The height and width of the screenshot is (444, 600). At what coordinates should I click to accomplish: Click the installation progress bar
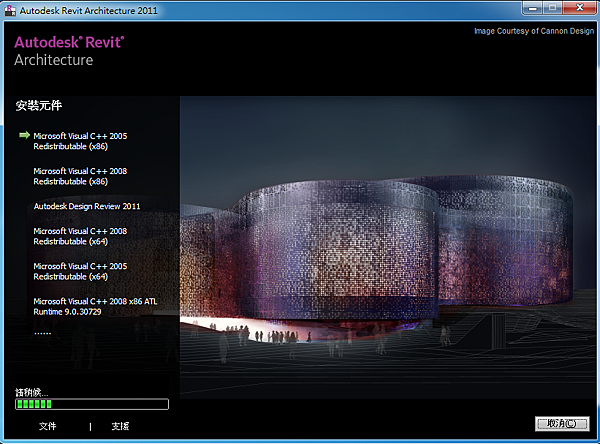pyautogui.click(x=92, y=404)
